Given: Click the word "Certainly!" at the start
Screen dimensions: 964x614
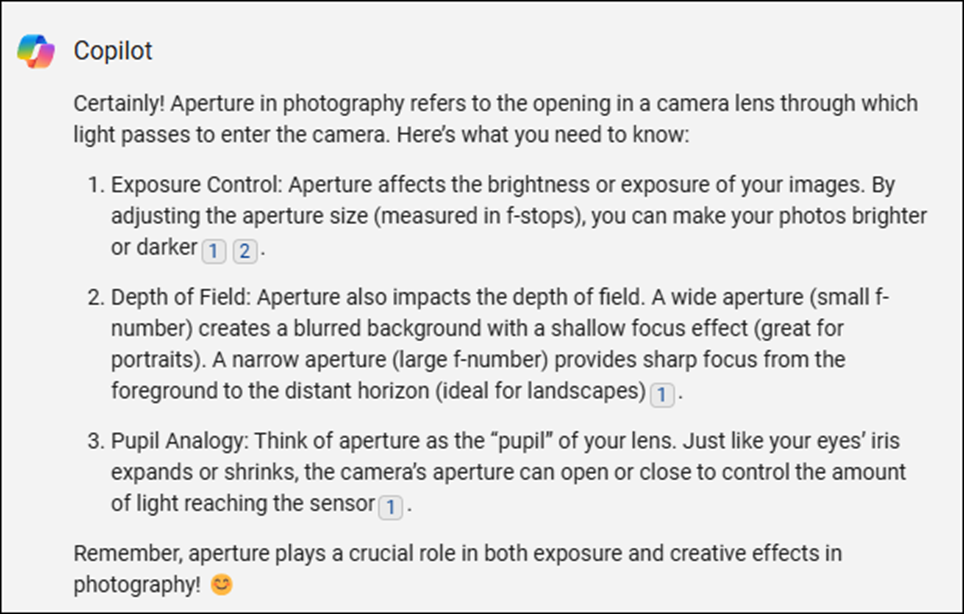Looking at the screenshot, I should 119,103.
